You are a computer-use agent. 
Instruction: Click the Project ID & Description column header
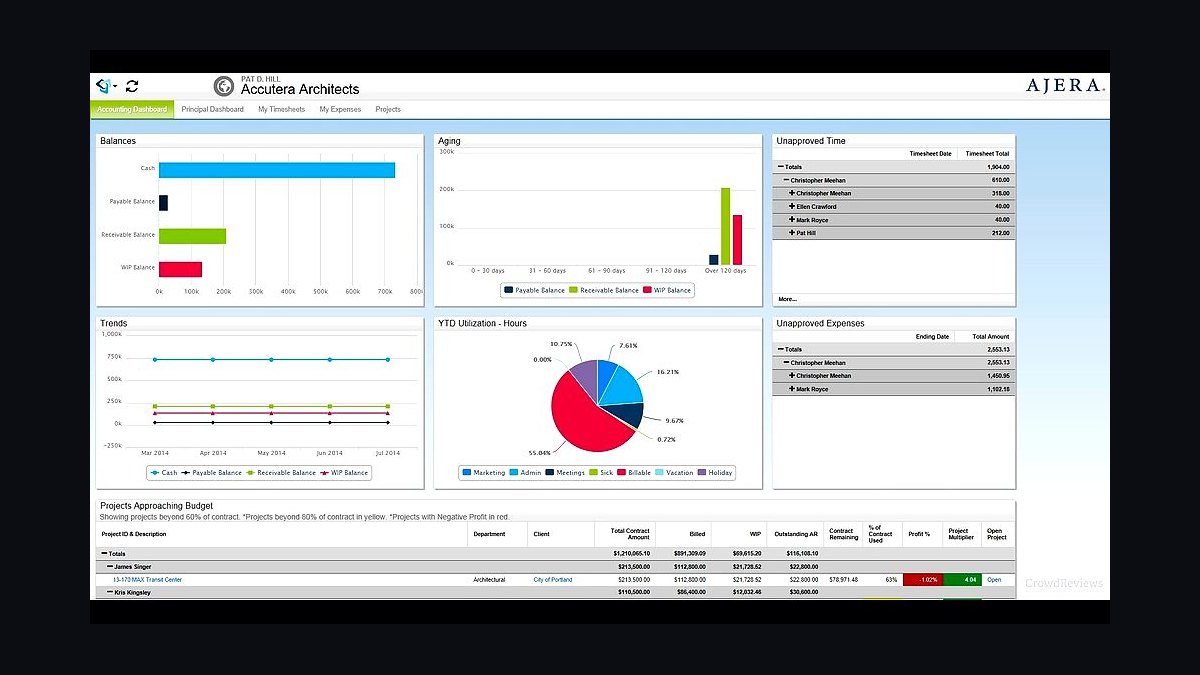134,534
